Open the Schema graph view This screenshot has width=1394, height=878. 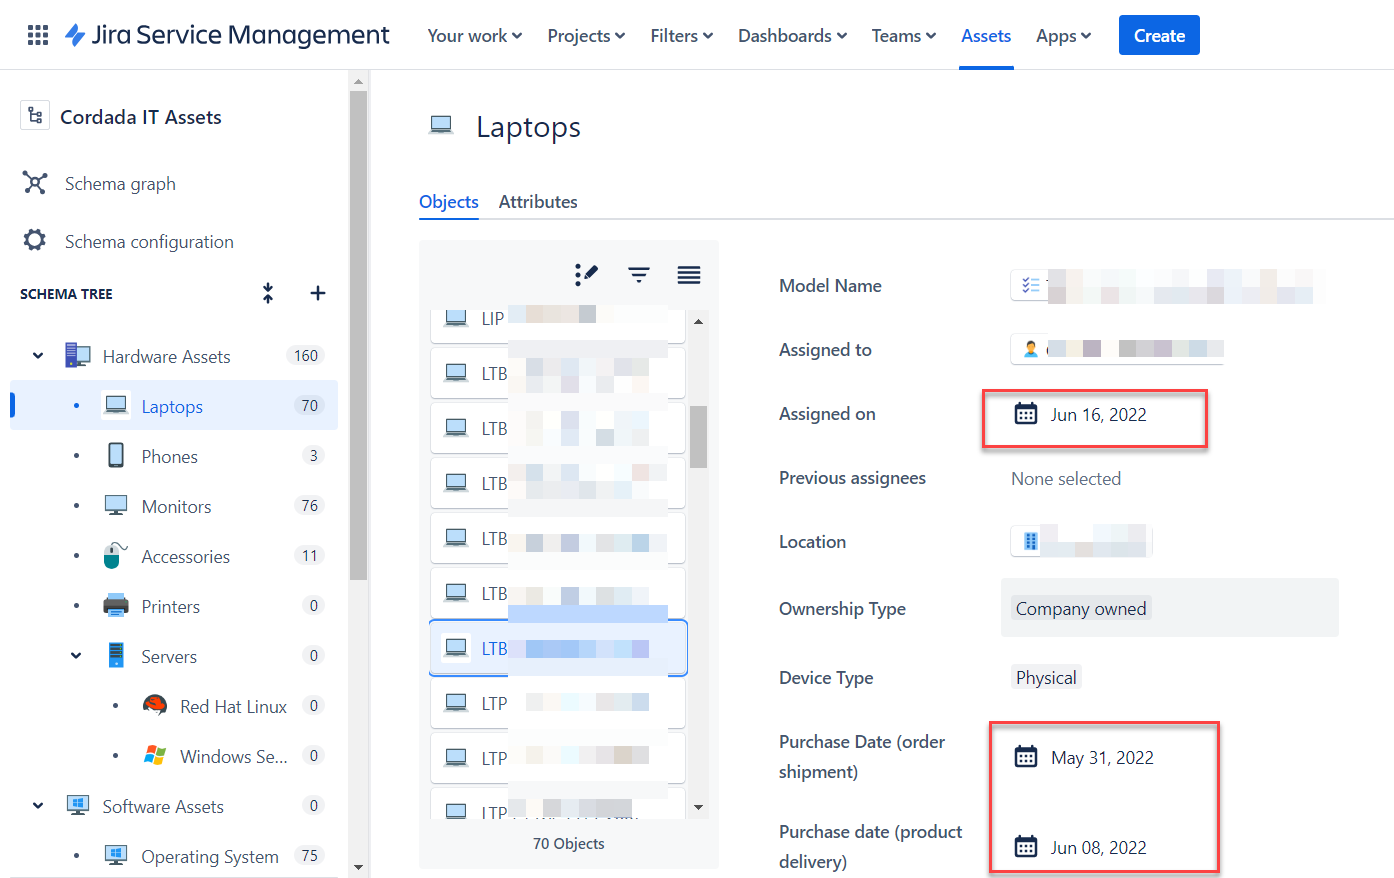tap(120, 183)
